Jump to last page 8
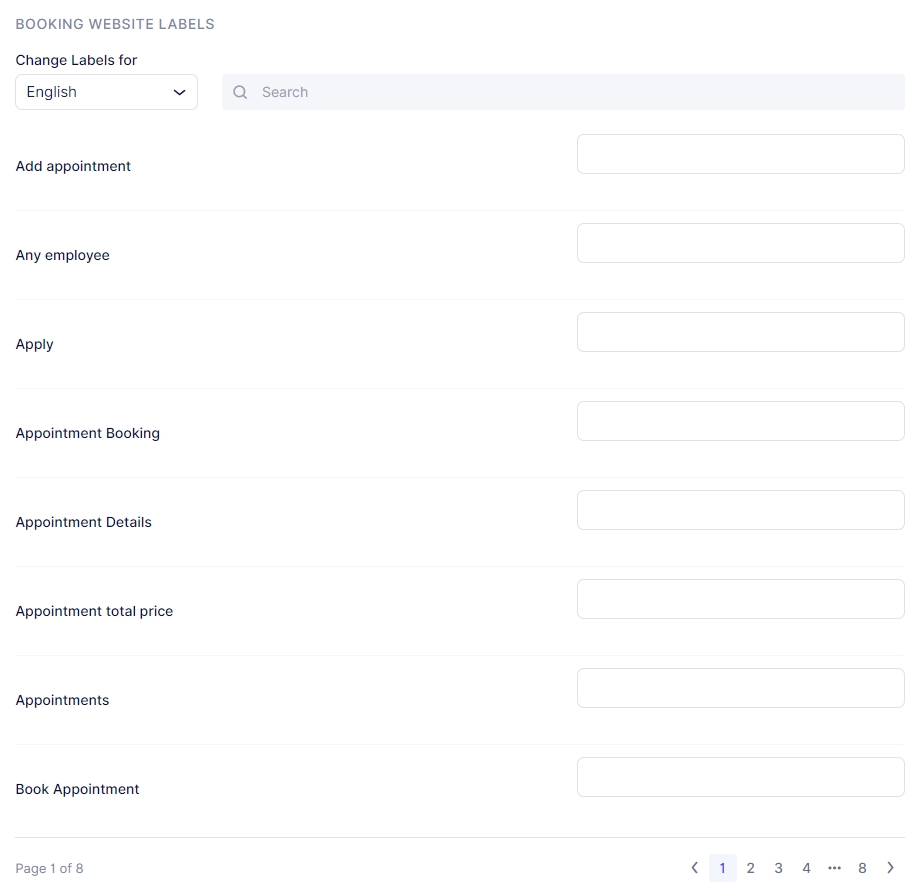919x896 pixels. pos(862,868)
